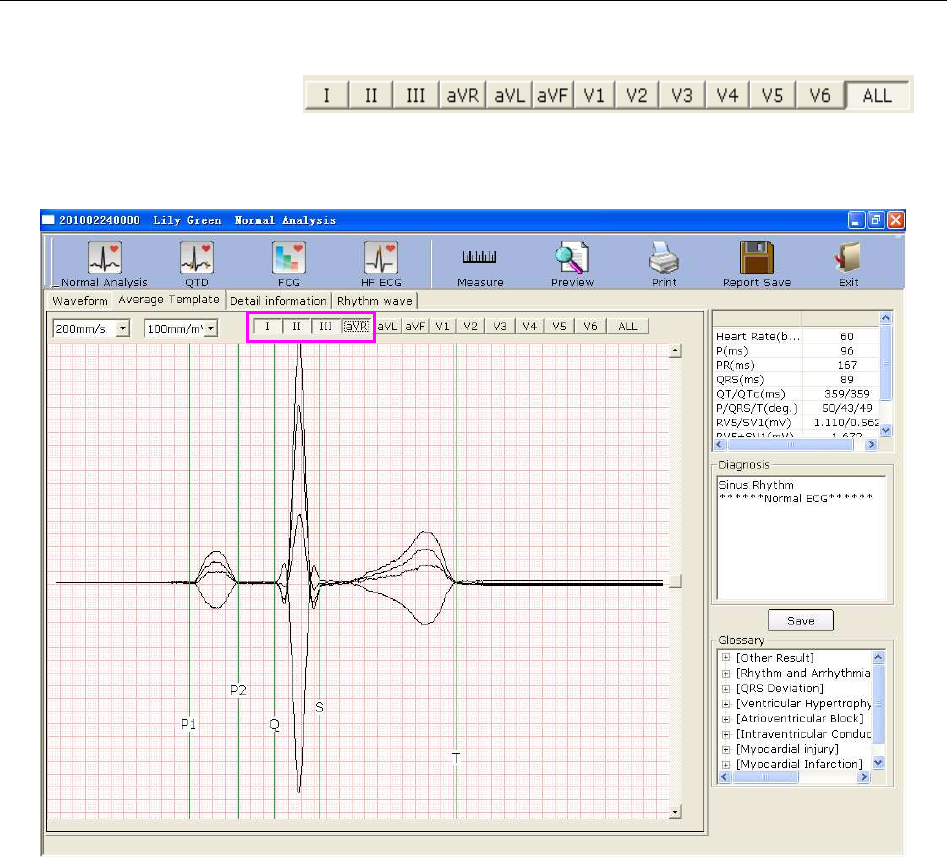Viewport: 947px width, 857px height.
Task: Click the Heart Rate row in the parameter table
Action: coord(797,336)
